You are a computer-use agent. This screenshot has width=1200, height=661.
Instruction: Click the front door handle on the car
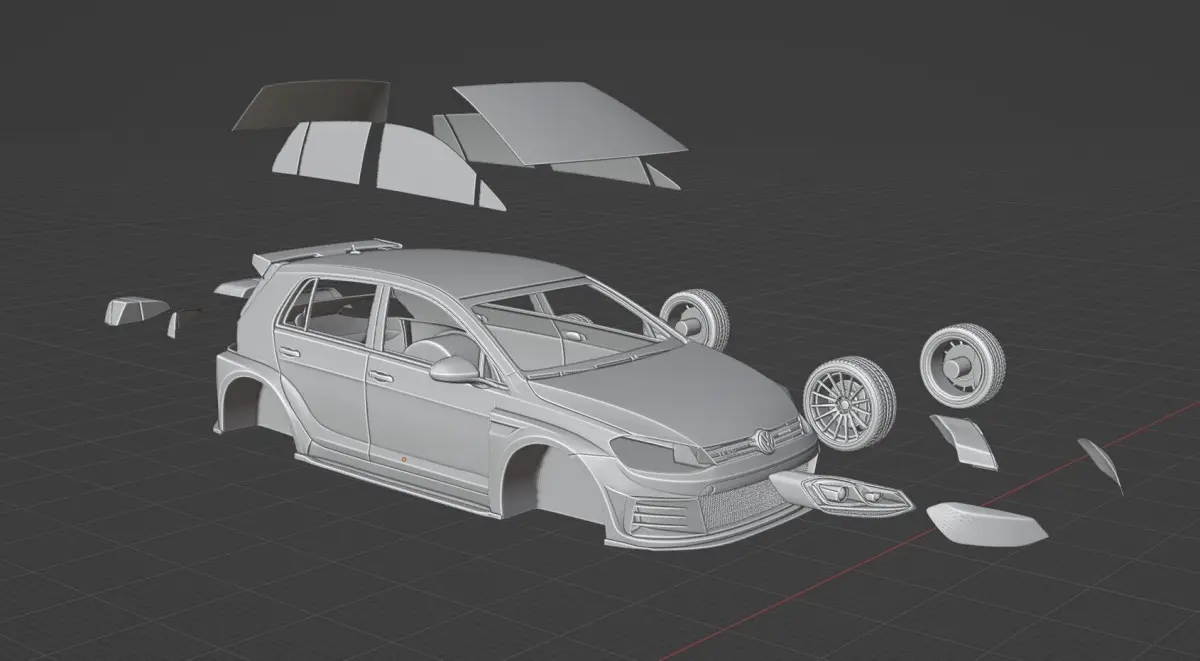click(x=380, y=377)
